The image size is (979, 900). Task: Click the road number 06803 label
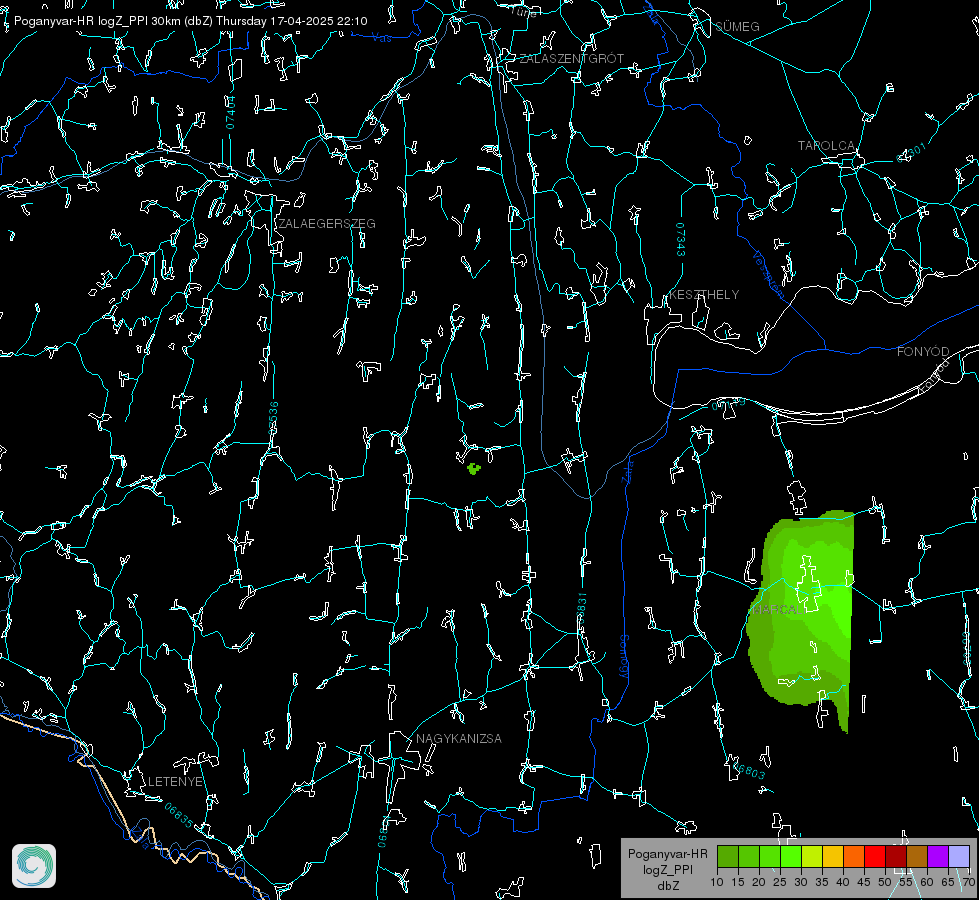pyautogui.click(x=747, y=769)
